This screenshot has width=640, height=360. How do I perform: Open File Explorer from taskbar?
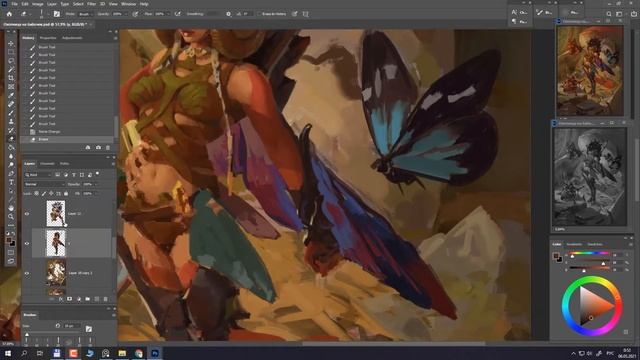click(122, 353)
